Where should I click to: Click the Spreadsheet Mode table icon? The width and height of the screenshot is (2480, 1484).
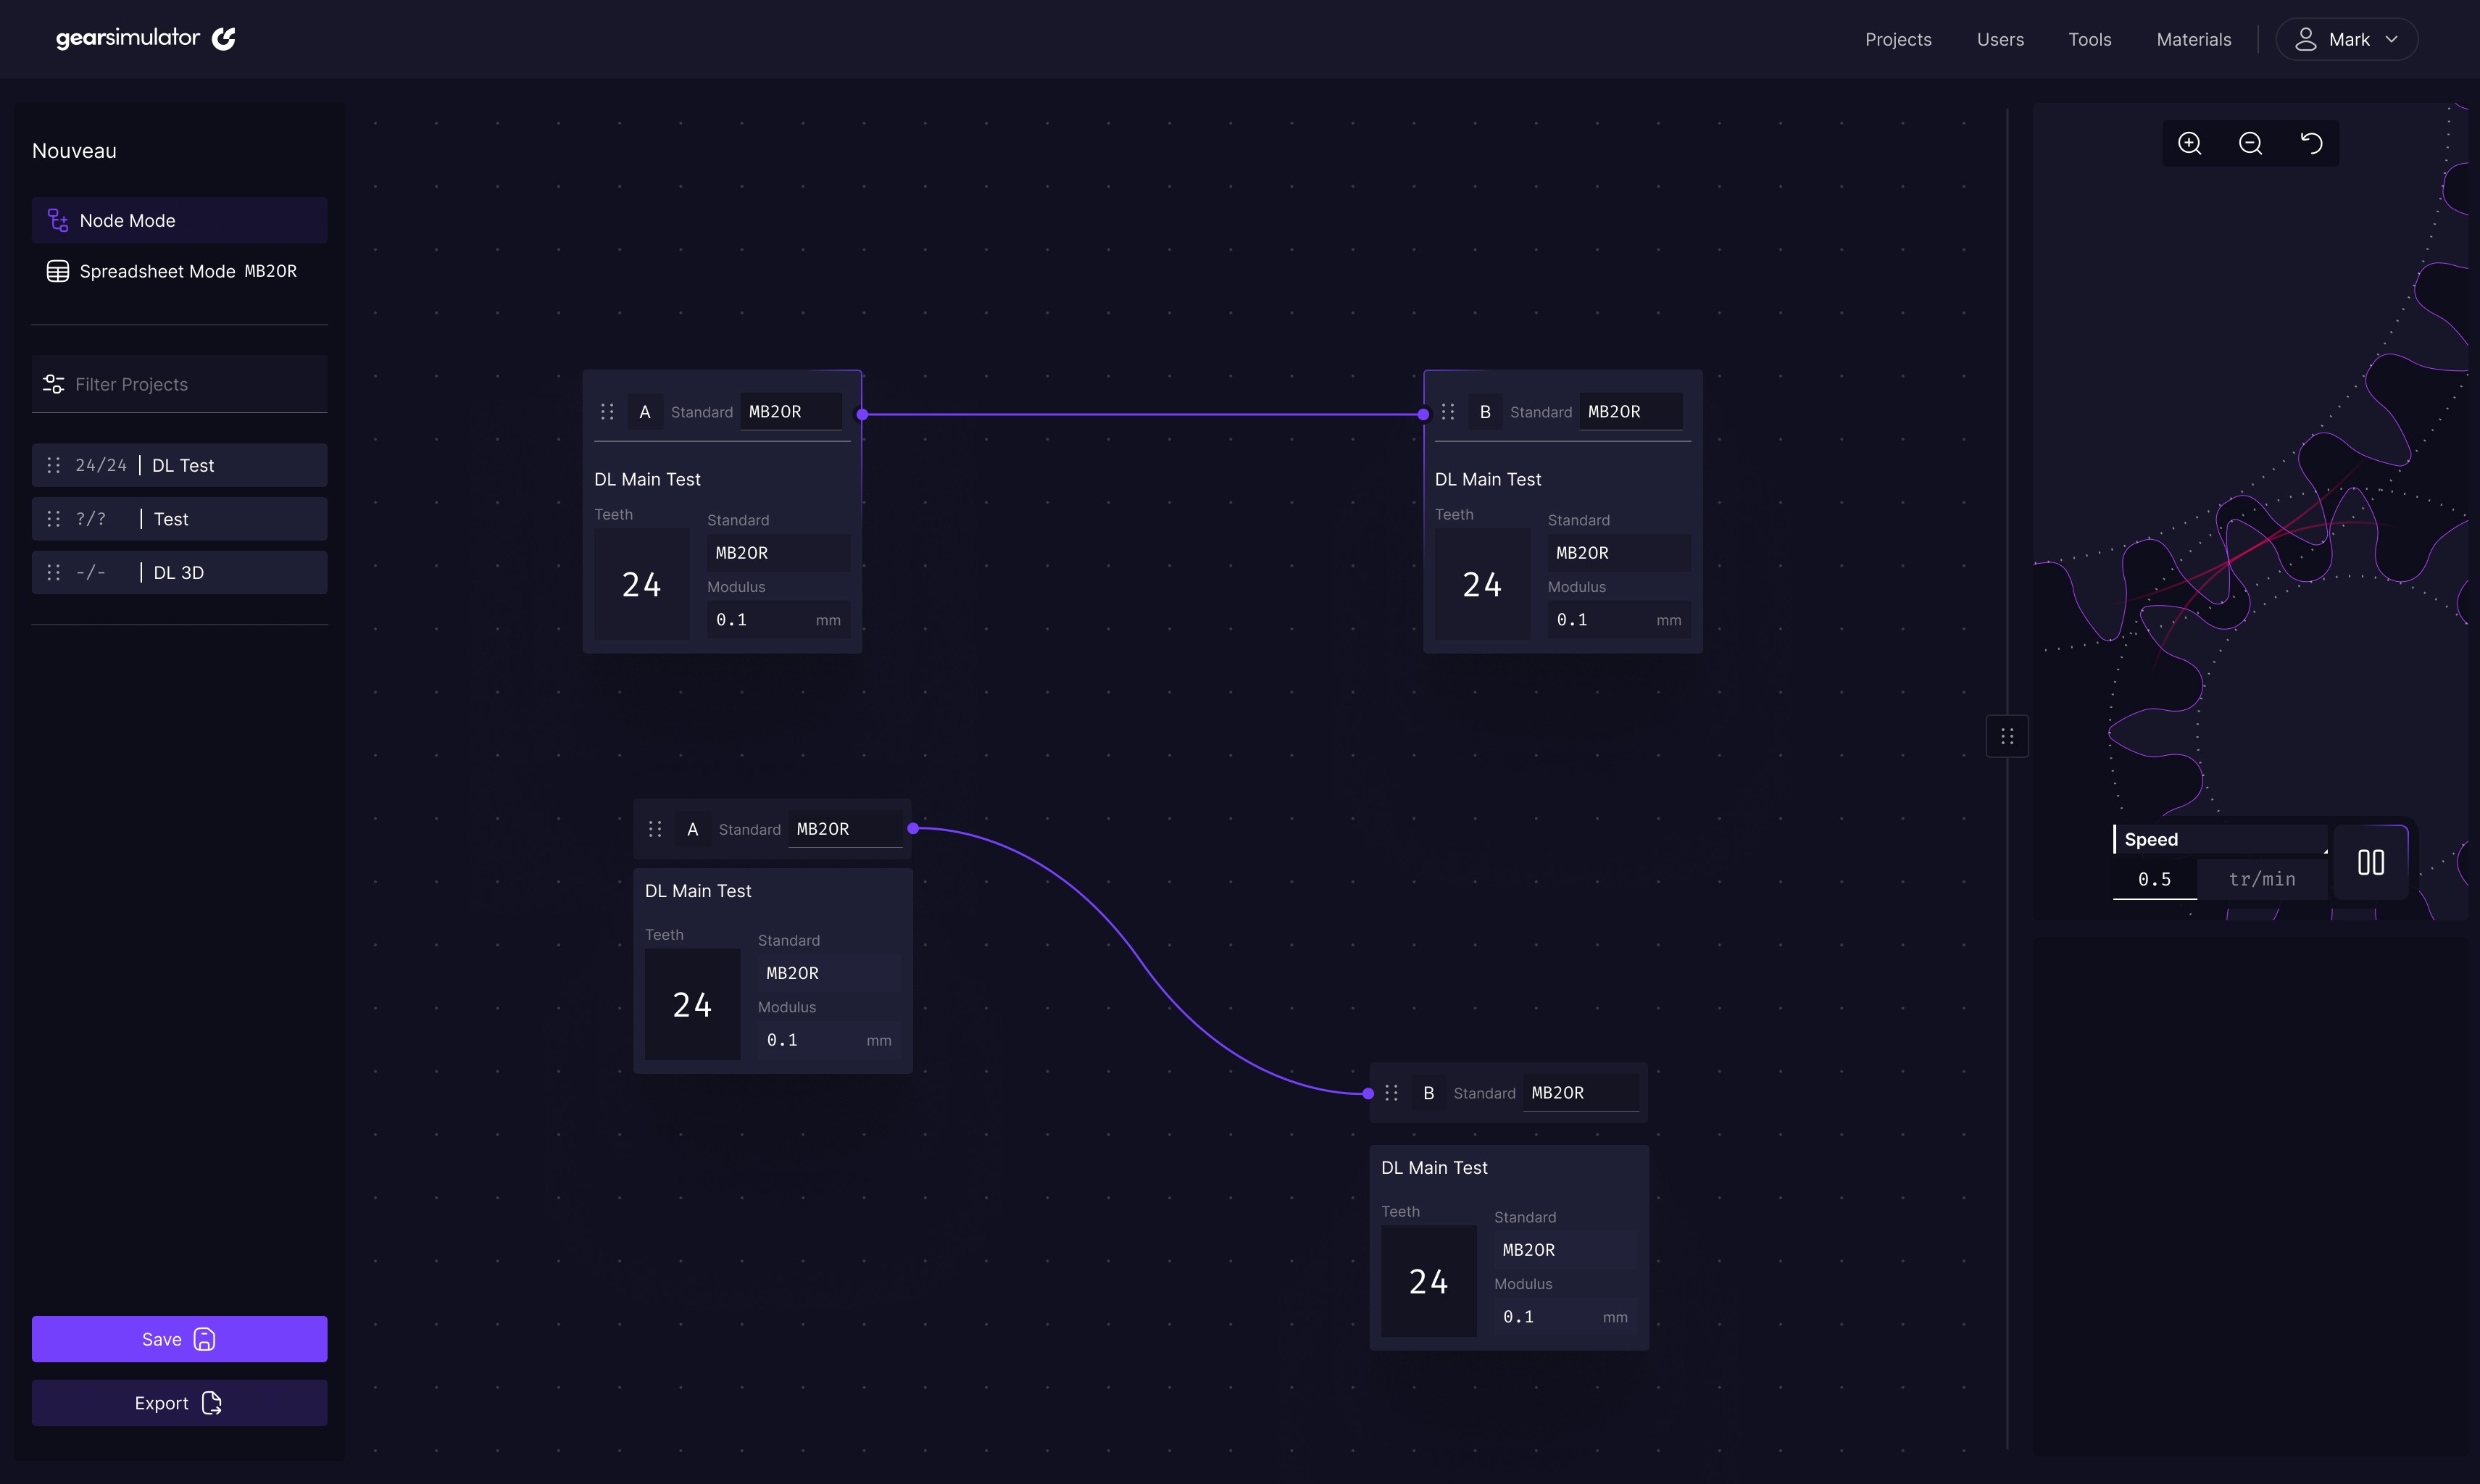pos(57,271)
